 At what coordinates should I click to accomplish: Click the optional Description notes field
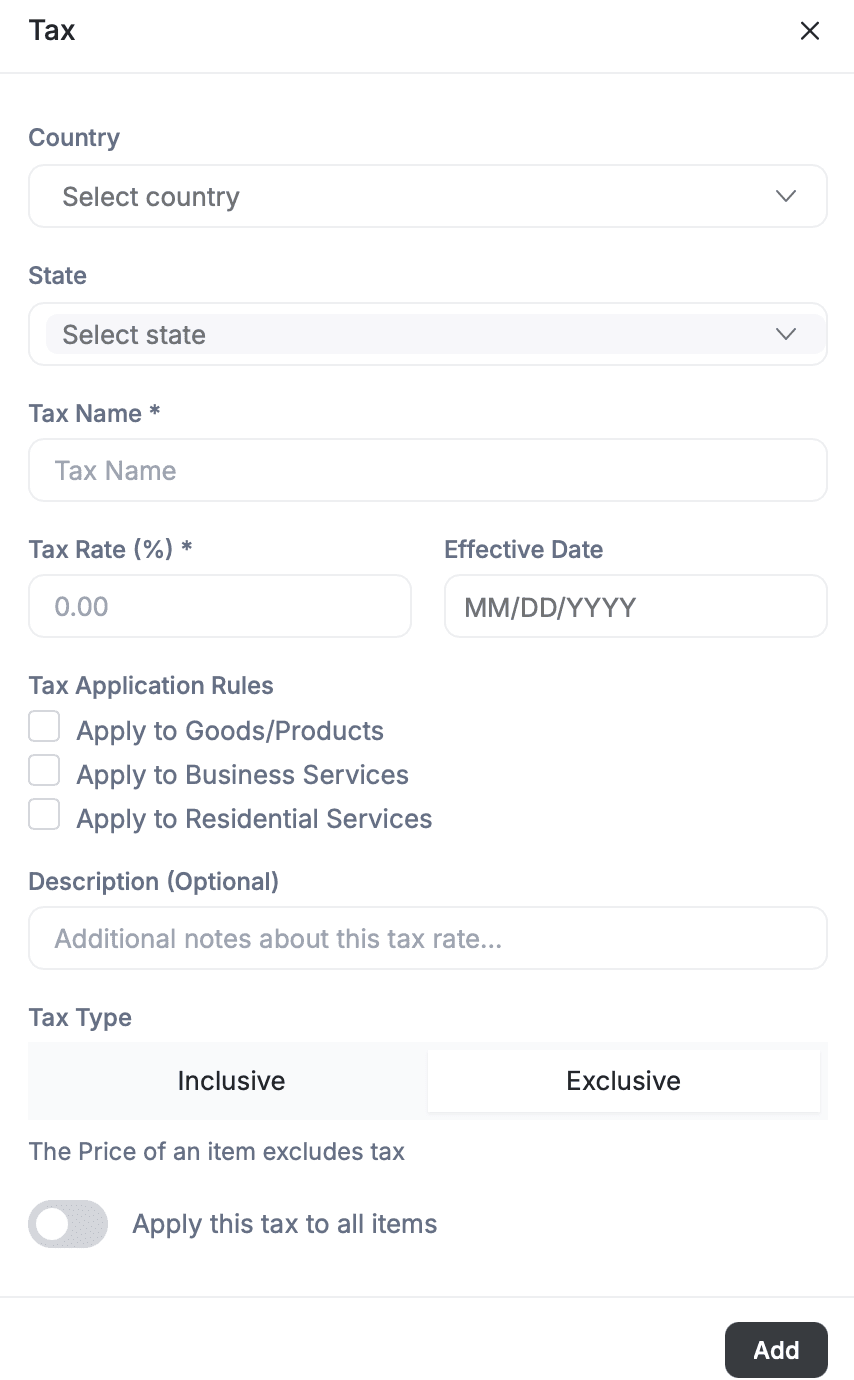(428, 938)
